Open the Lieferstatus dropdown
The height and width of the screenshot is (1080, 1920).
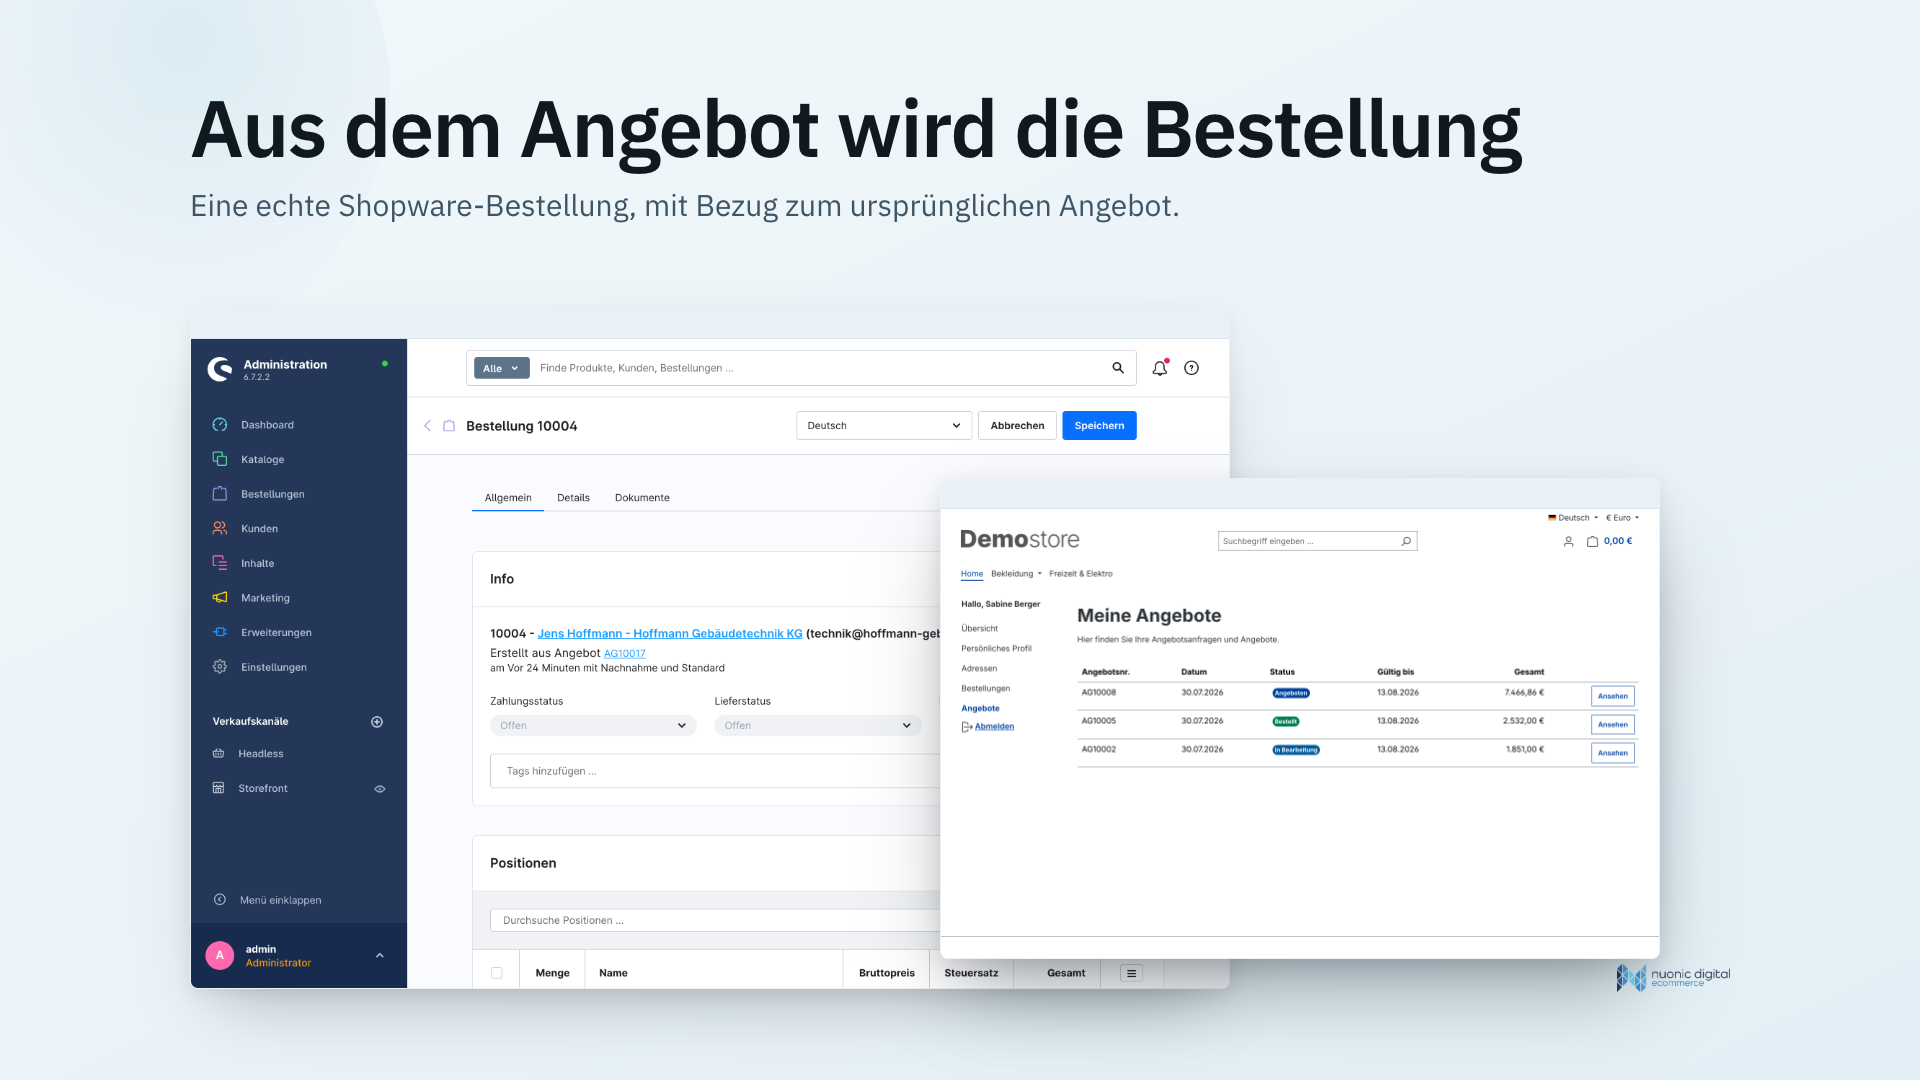(818, 726)
